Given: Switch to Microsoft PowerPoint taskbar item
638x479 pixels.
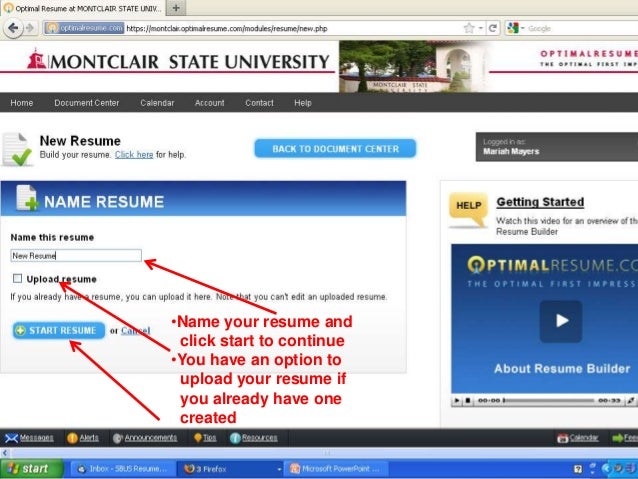Looking at the screenshot, I should (336, 469).
